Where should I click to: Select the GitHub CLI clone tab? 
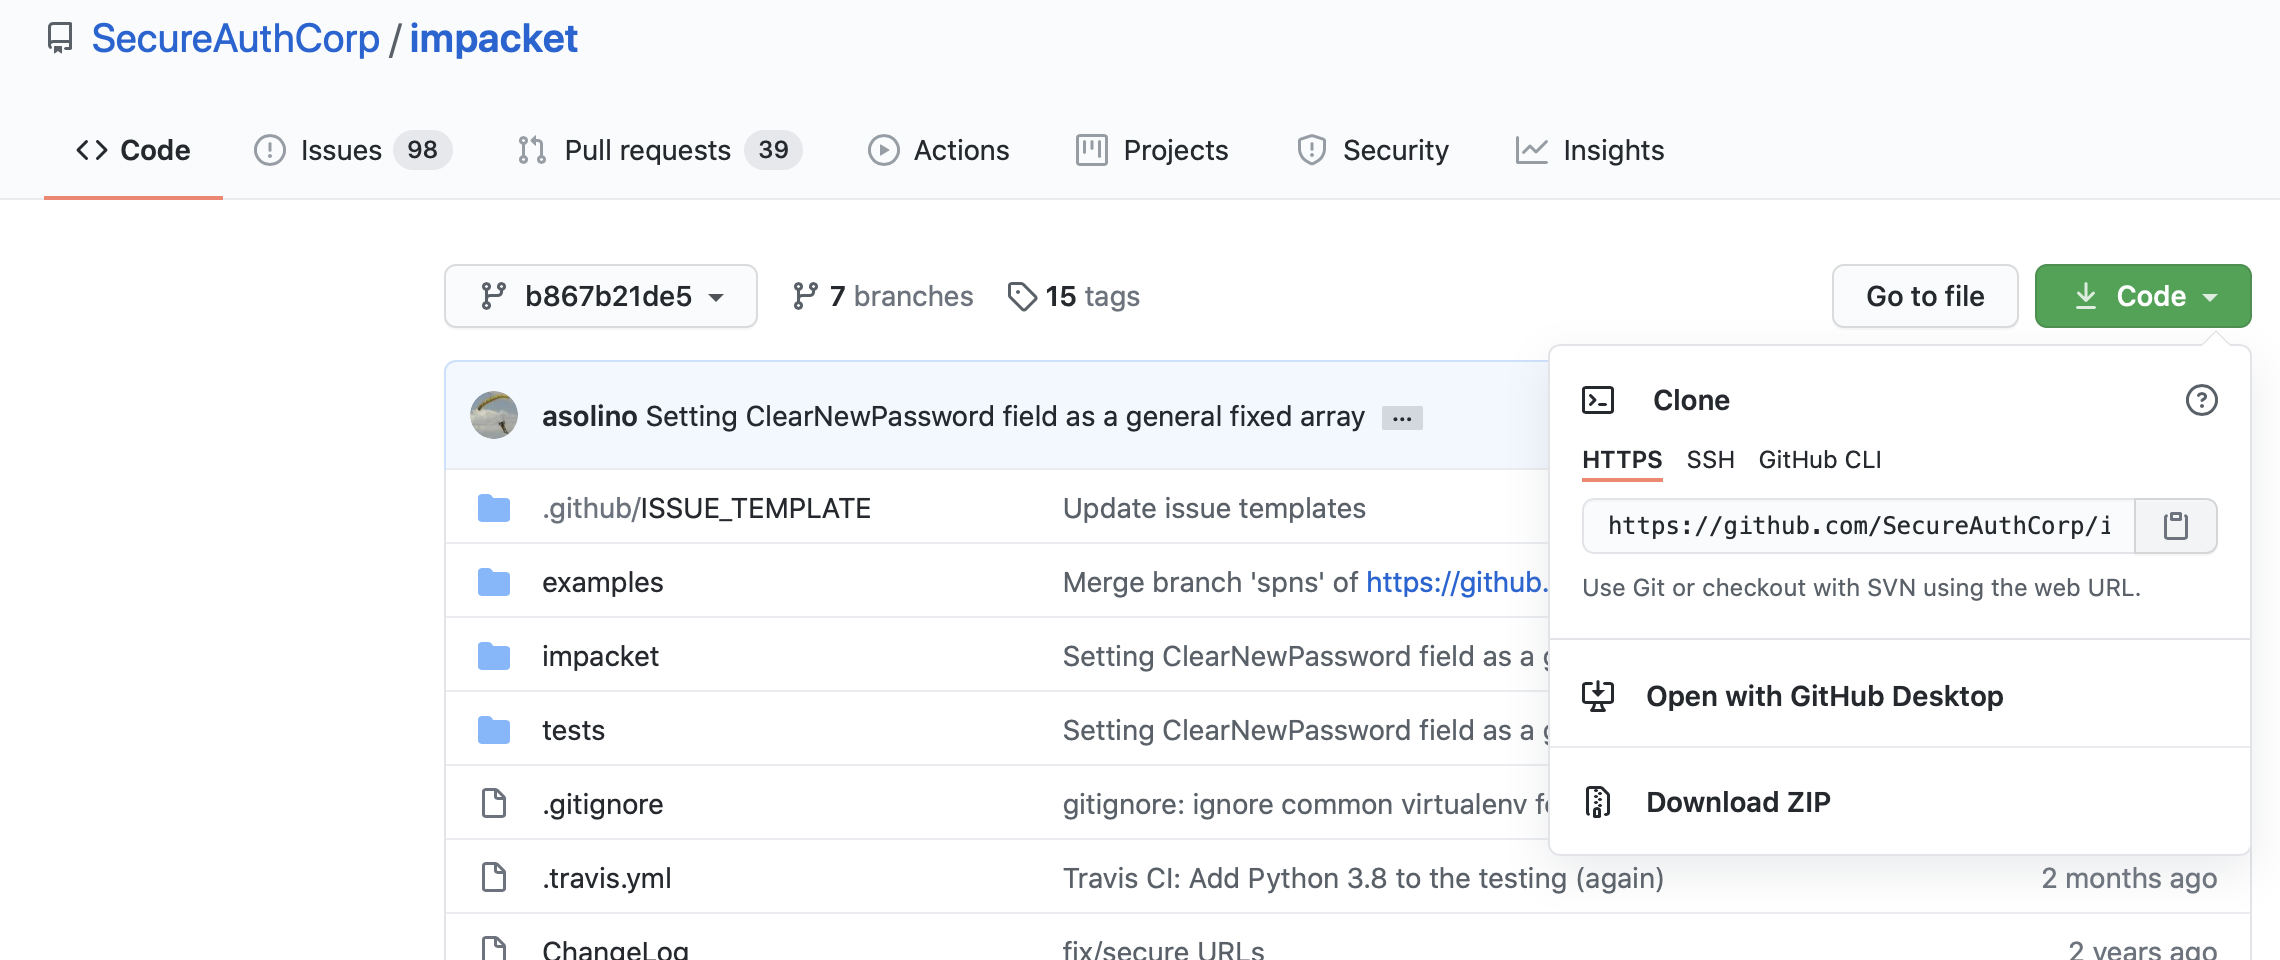1820,460
